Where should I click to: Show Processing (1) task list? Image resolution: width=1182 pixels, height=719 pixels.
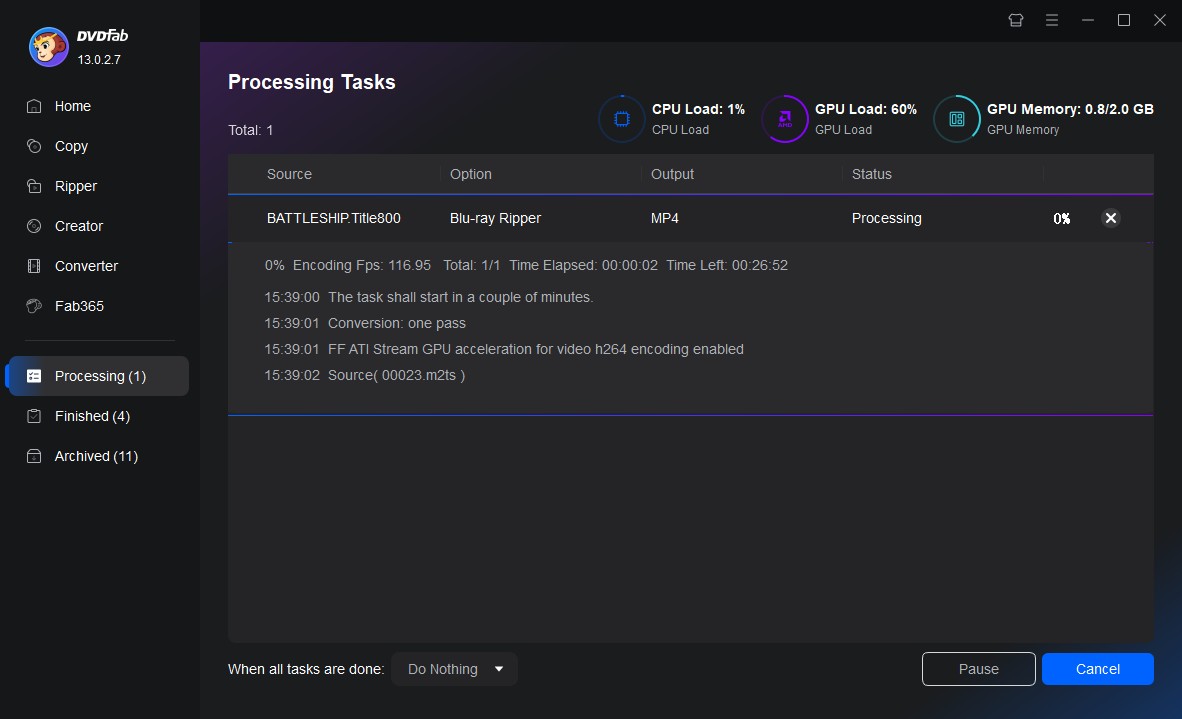click(x=98, y=376)
